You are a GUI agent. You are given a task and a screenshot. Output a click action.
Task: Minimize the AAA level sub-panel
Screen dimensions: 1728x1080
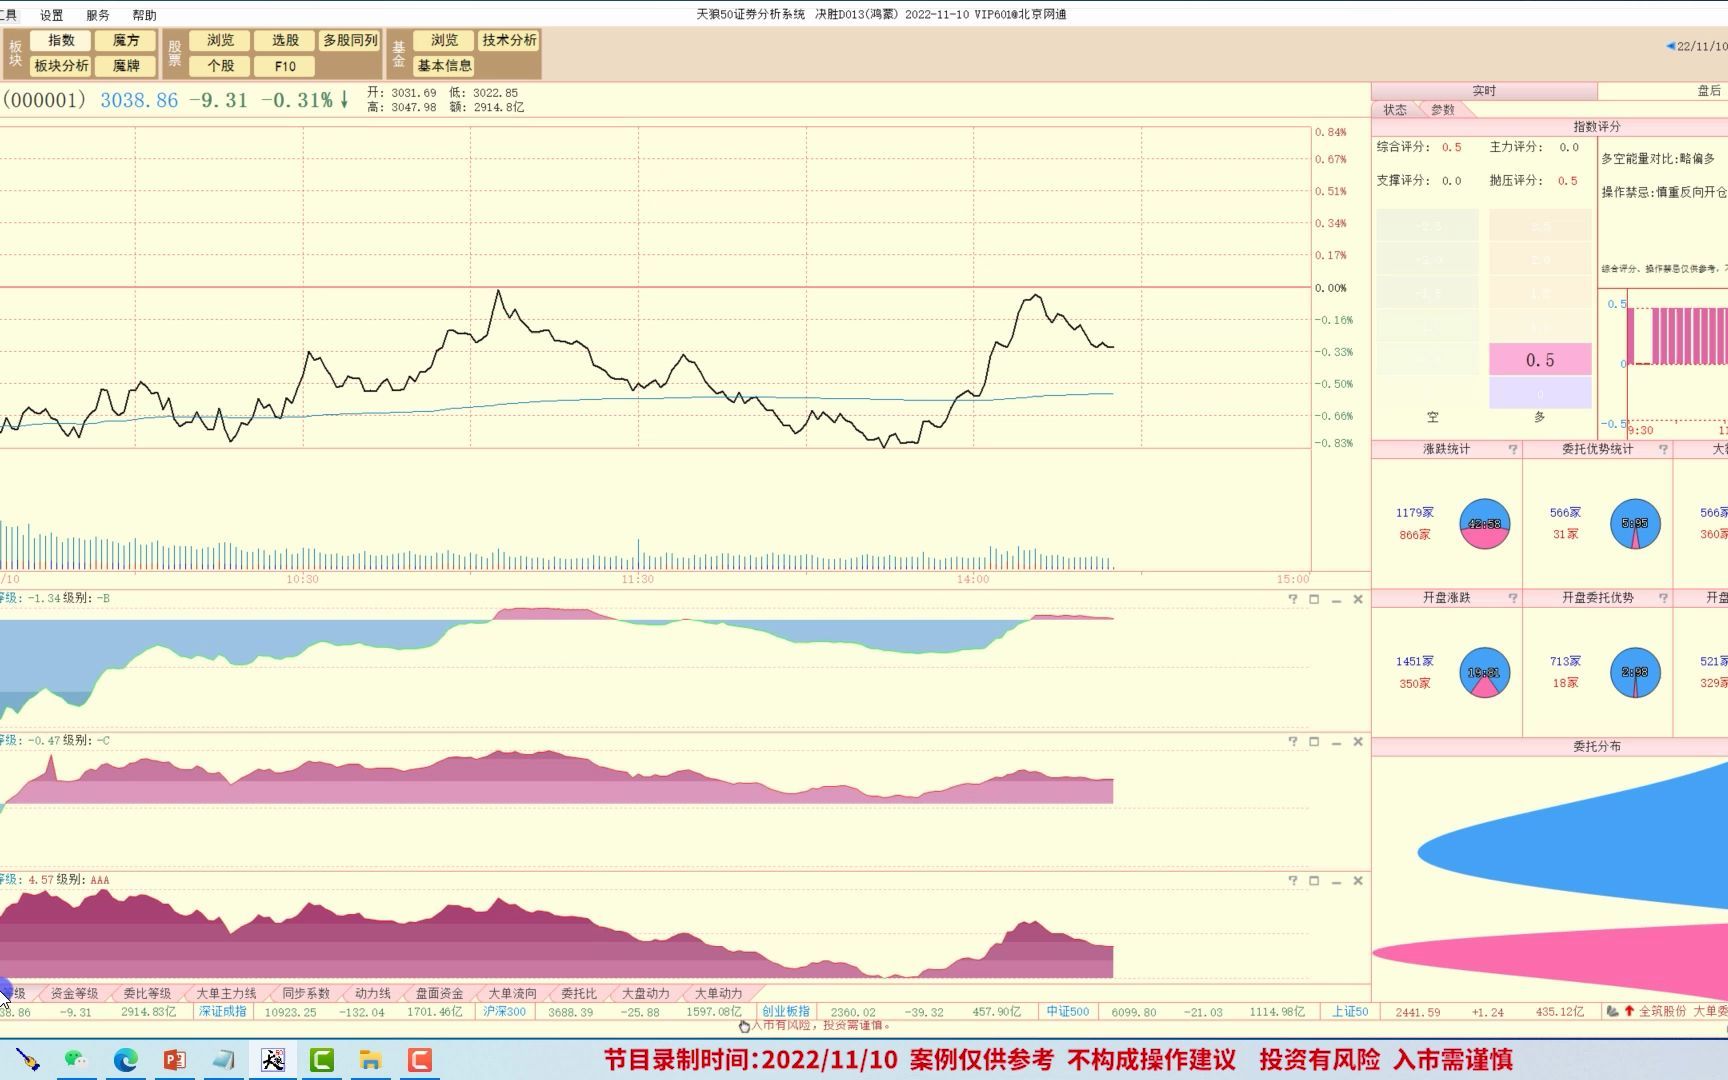point(1336,881)
